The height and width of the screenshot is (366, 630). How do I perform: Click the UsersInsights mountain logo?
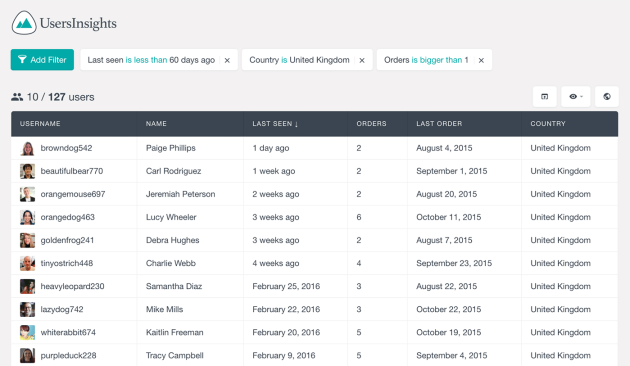(24, 23)
